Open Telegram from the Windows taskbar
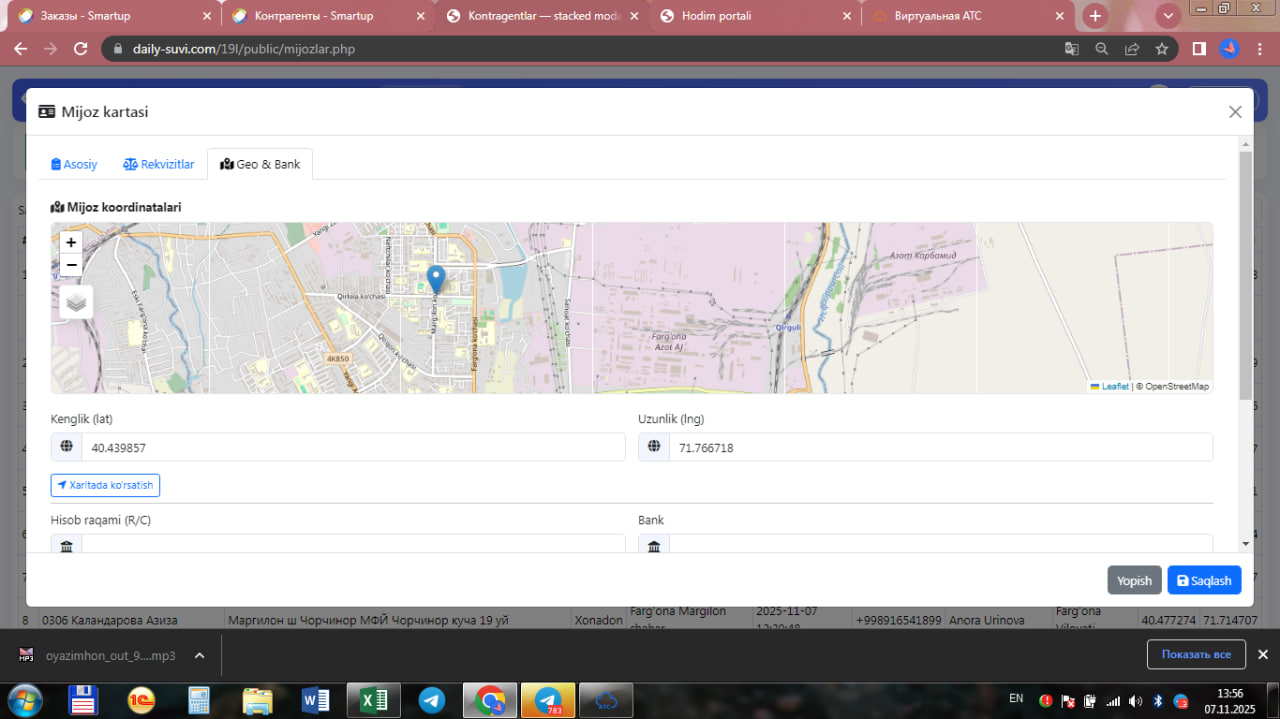Image resolution: width=1280 pixels, height=719 pixels. (x=432, y=700)
